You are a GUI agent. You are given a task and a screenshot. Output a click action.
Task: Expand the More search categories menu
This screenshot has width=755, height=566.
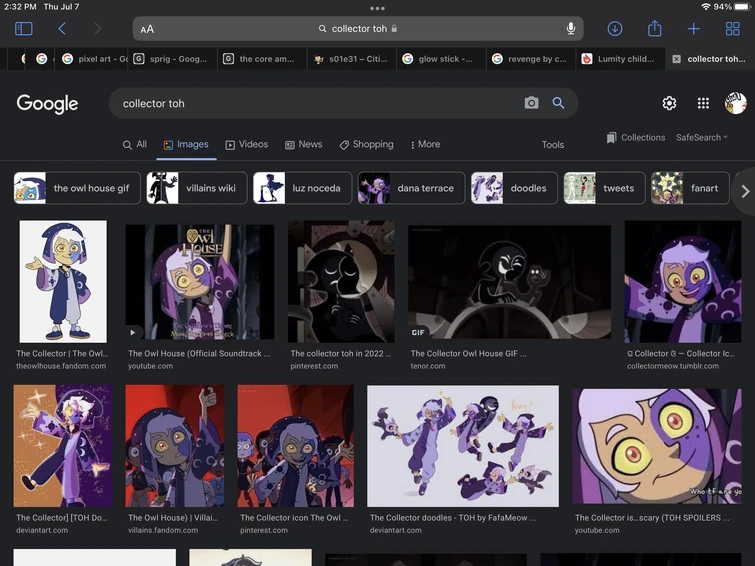pyautogui.click(x=425, y=144)
